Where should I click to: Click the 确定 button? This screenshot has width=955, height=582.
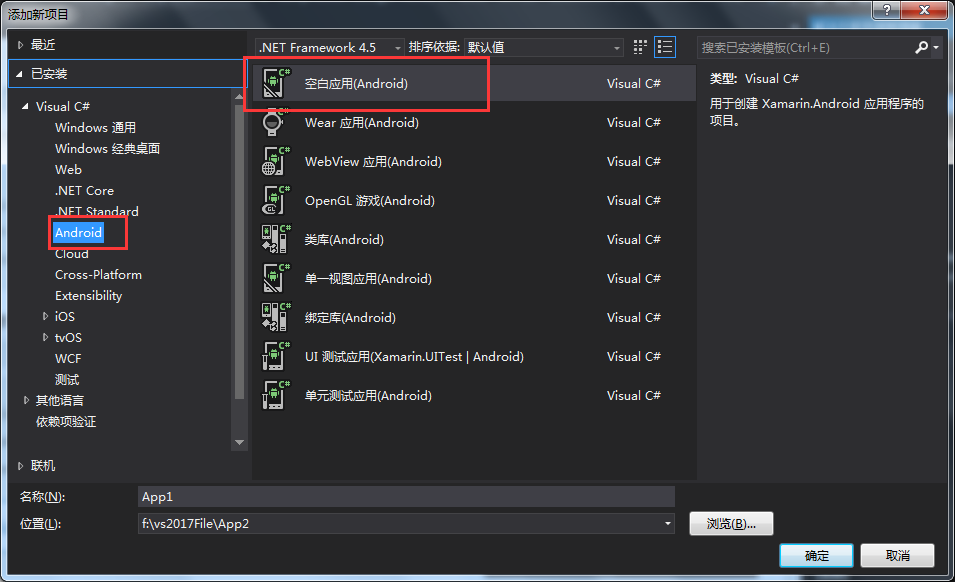pyautogui.click(x=816, y=555)
